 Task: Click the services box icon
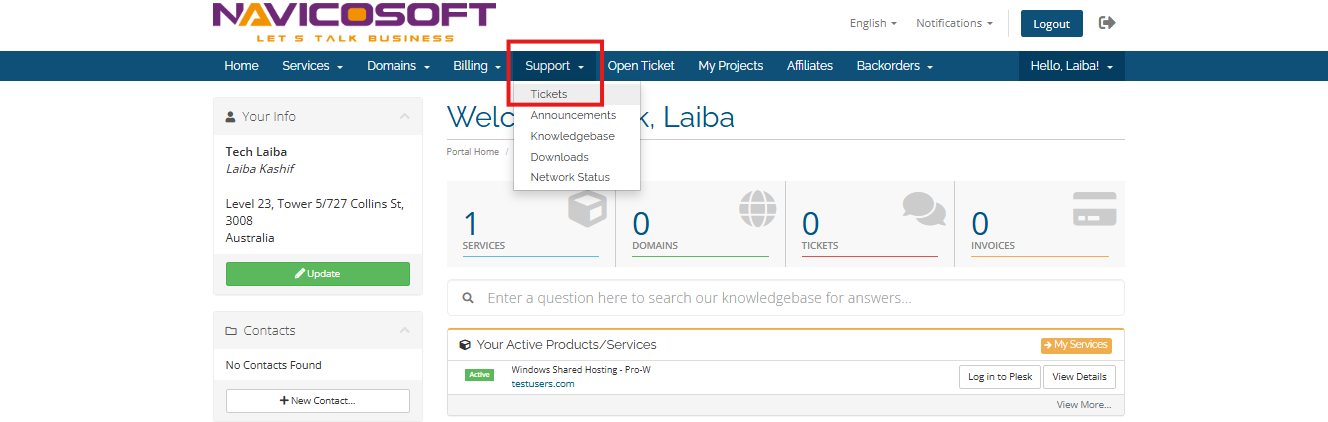pyautogui.click(x=586, y=209)
